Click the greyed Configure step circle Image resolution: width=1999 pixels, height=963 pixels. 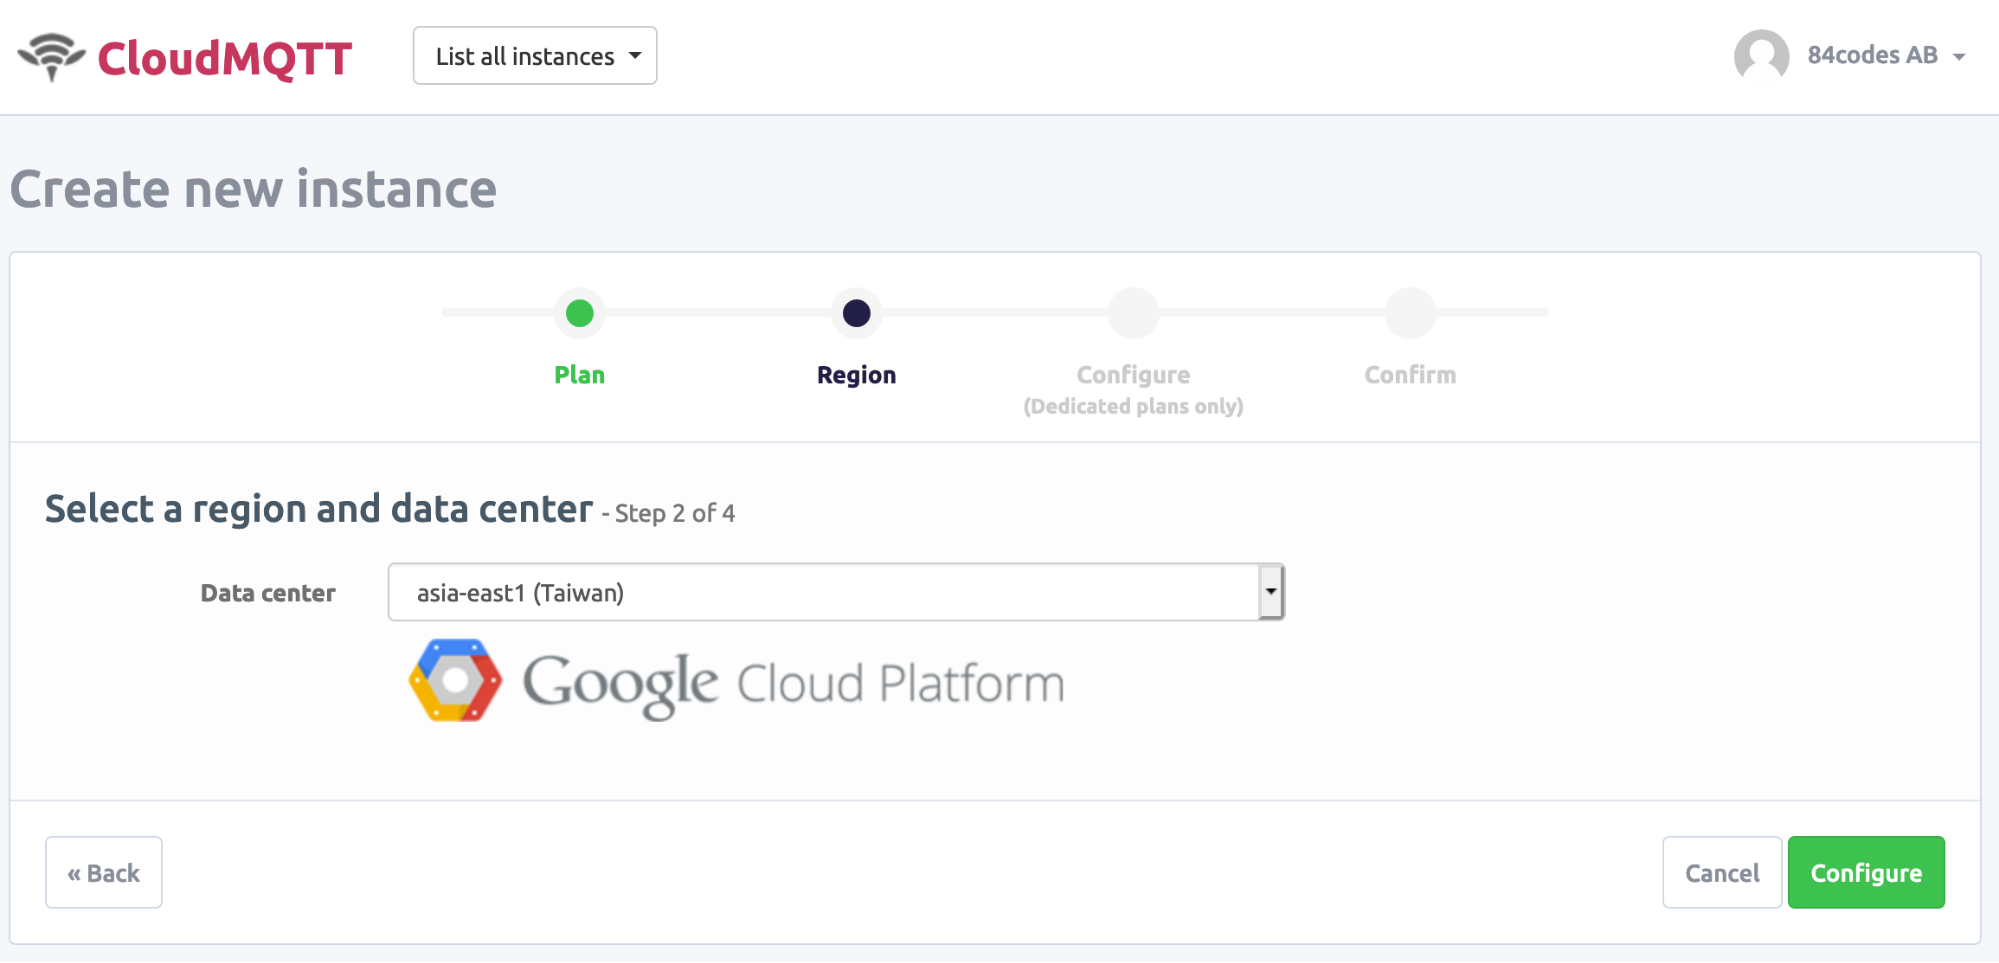1133,313
